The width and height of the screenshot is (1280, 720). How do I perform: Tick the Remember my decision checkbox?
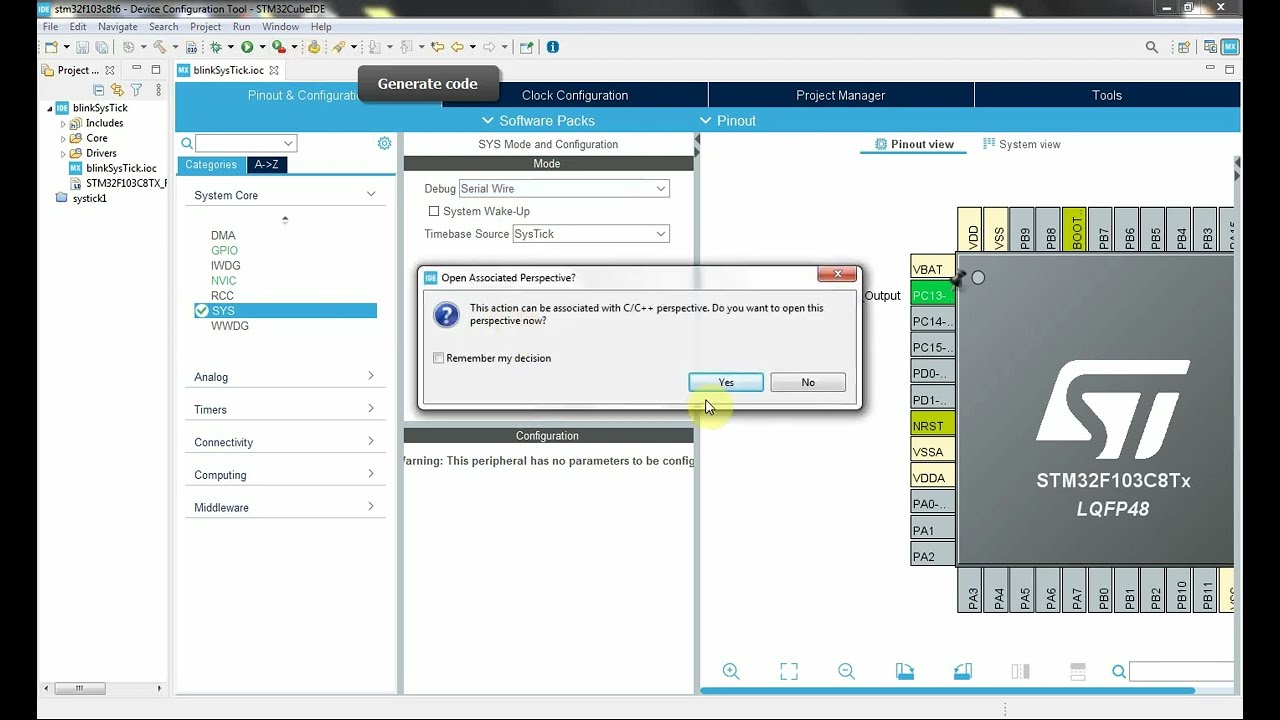438,358
